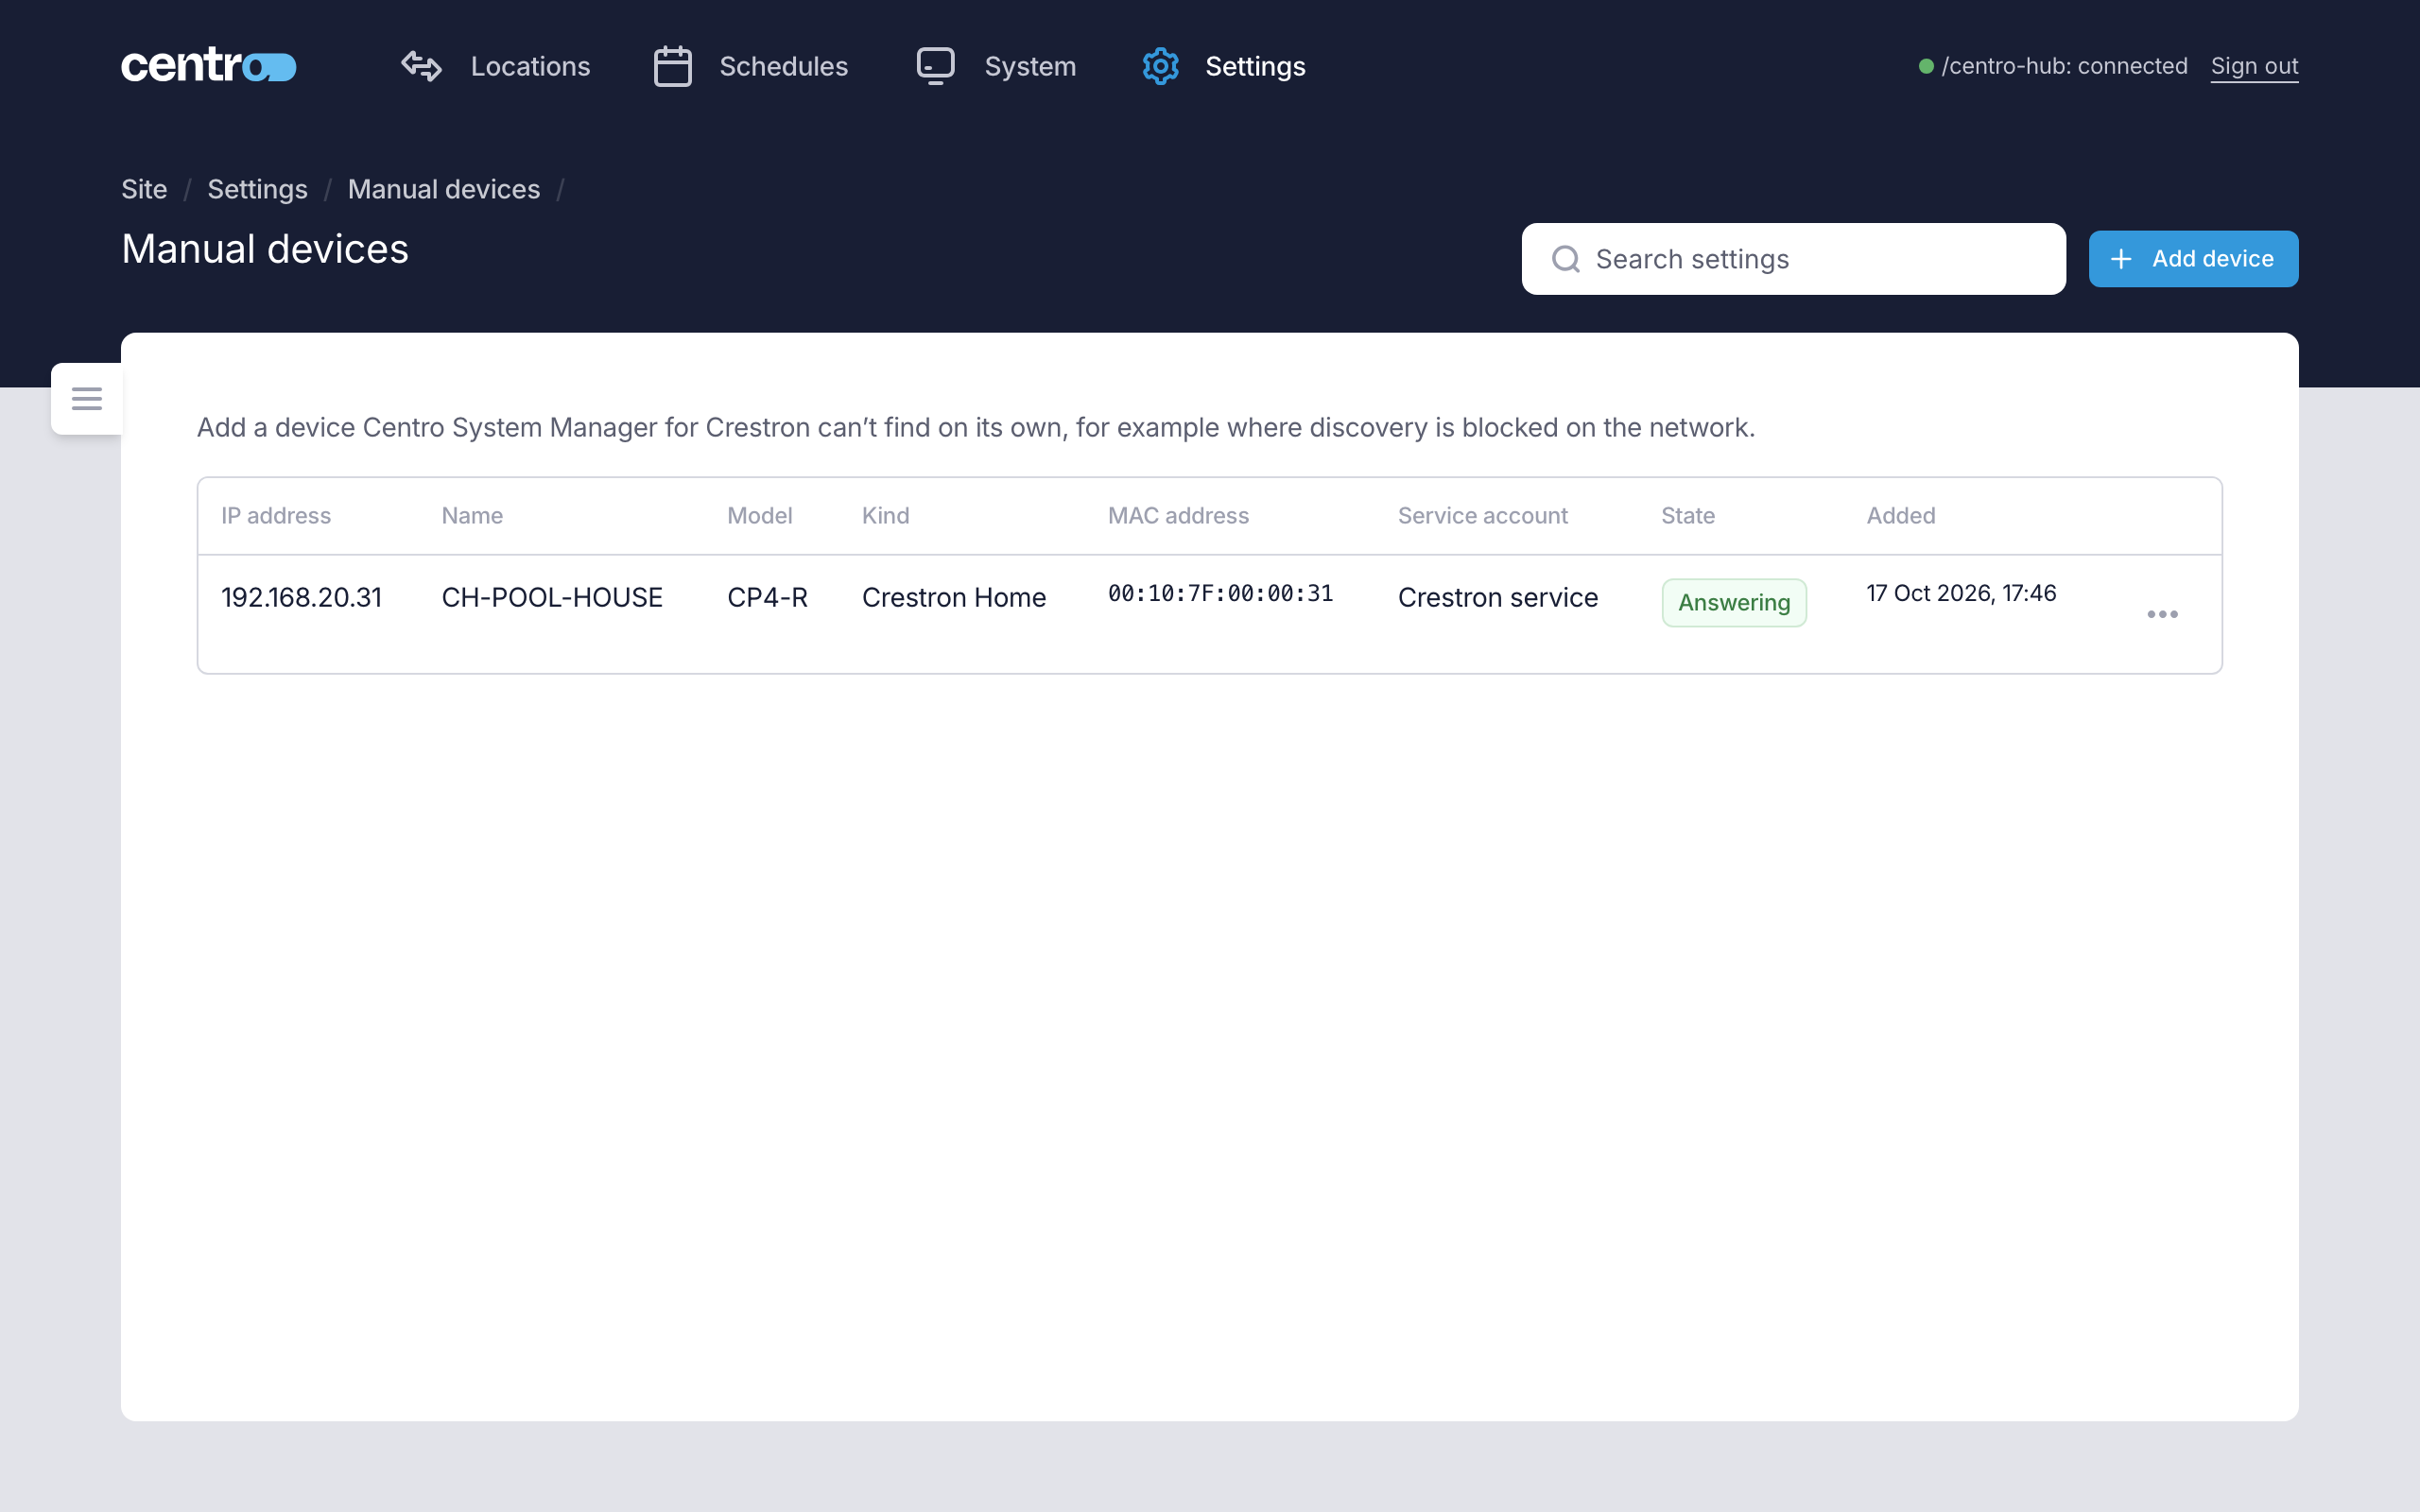Click the Locations arrows icon
This screenshot has width=2420, height=1512.
click(421, 66)
